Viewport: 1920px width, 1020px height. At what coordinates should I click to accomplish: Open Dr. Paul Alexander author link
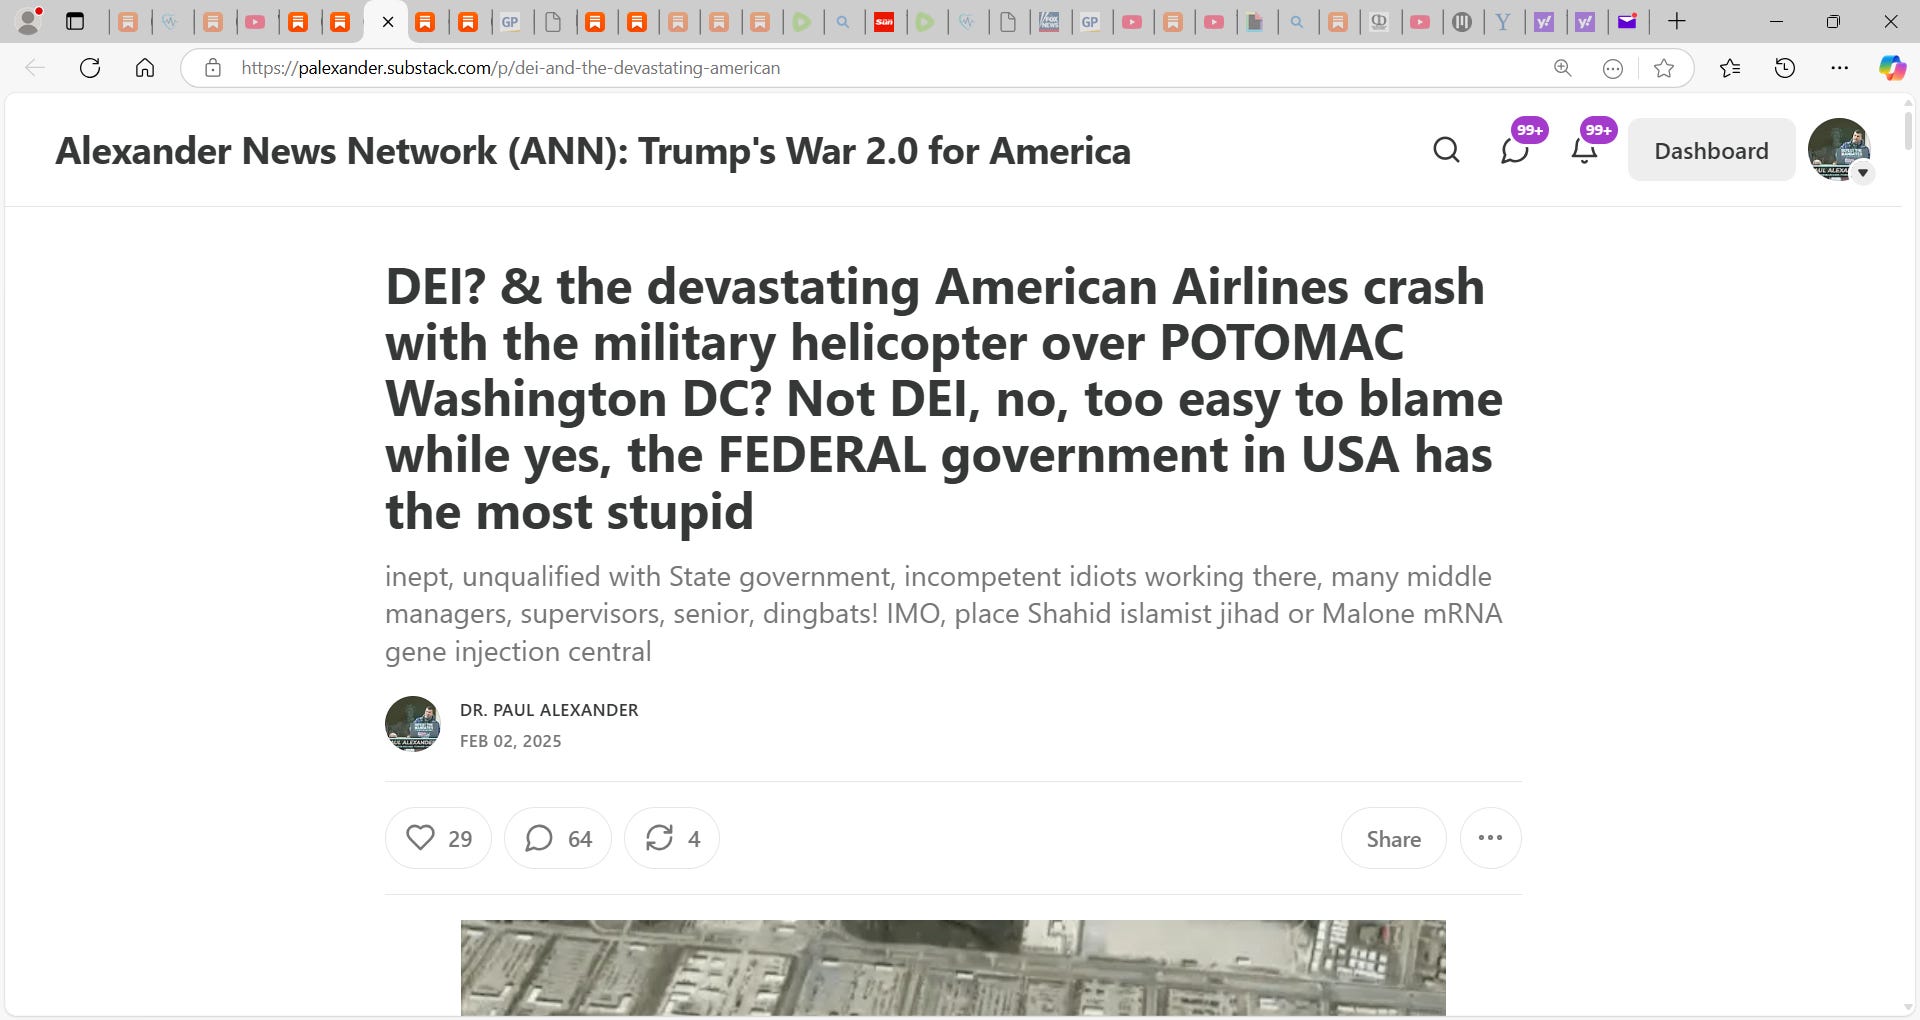[x=549, y=710]
